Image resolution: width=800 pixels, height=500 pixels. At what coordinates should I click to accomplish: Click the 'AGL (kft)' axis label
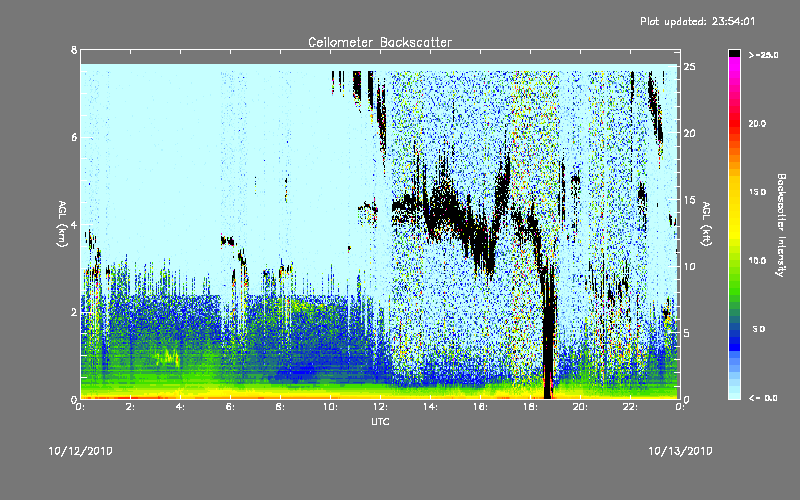click(x=706, y=224)
